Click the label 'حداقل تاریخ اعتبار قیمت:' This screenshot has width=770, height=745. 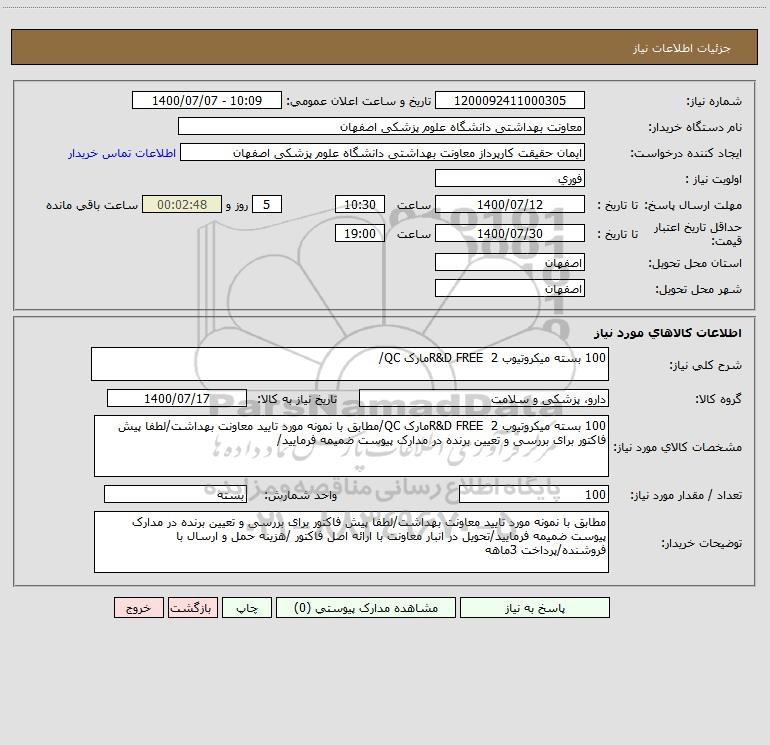[698, 234]
